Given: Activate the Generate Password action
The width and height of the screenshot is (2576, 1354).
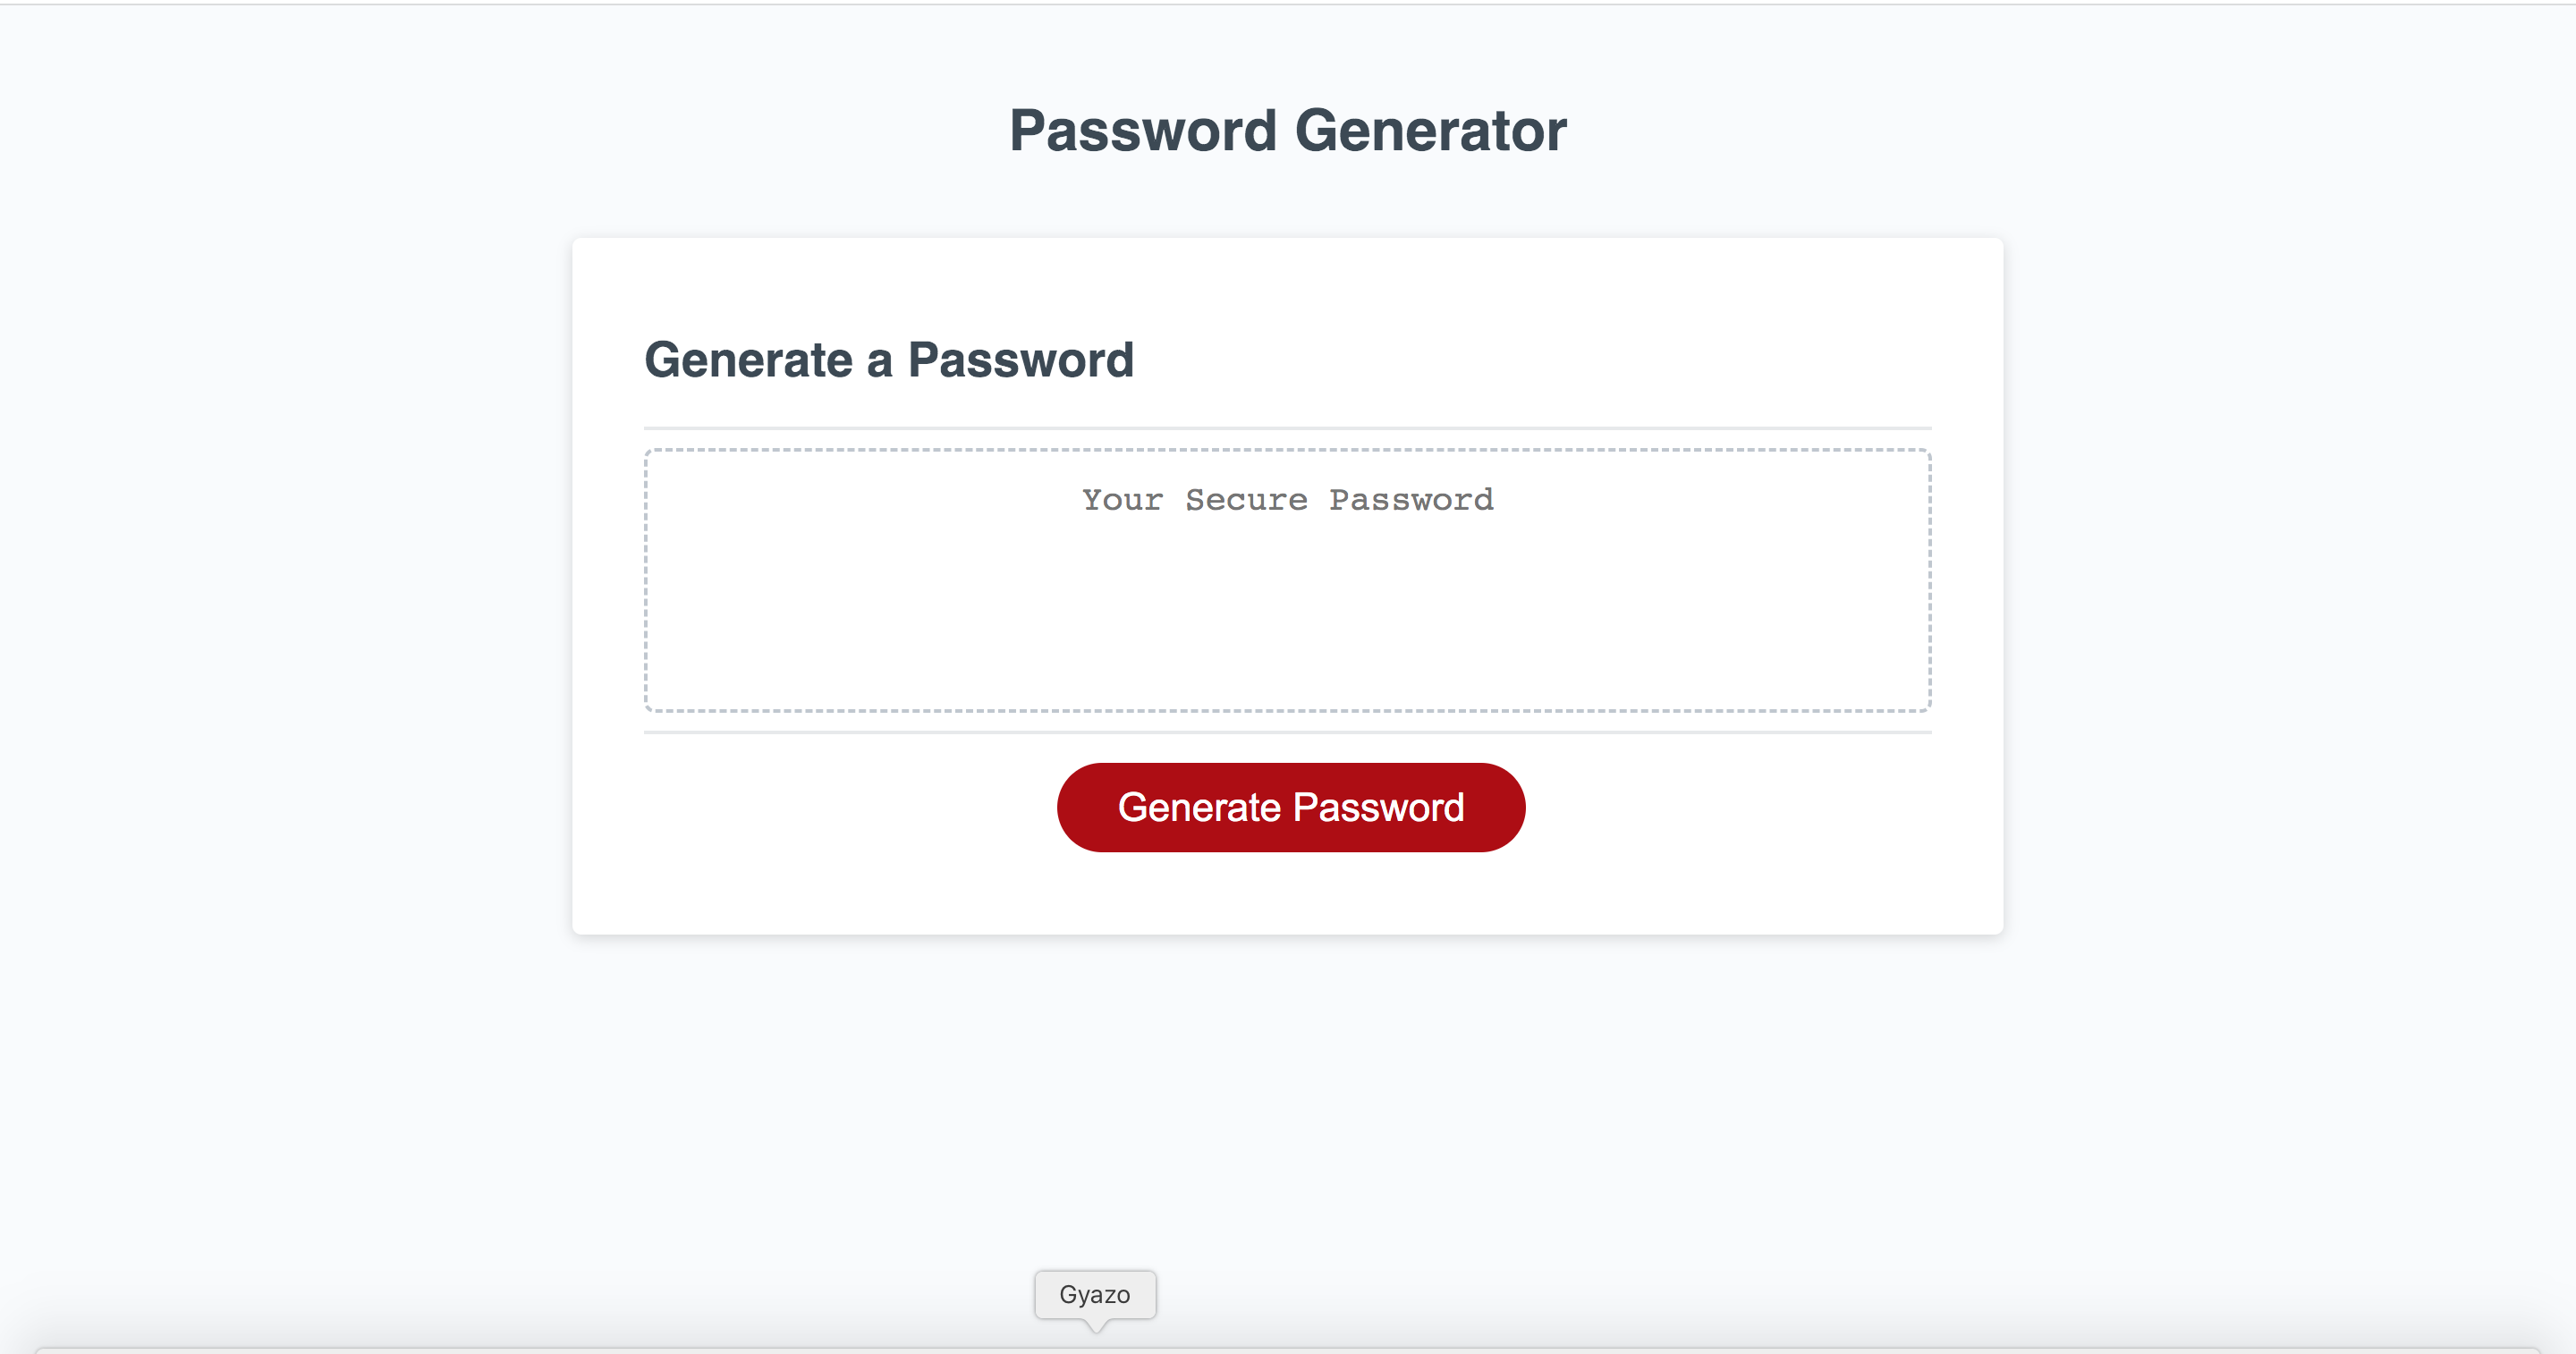Looking at the screenshot, I should pyautogui.click(x=1290, y=806).
